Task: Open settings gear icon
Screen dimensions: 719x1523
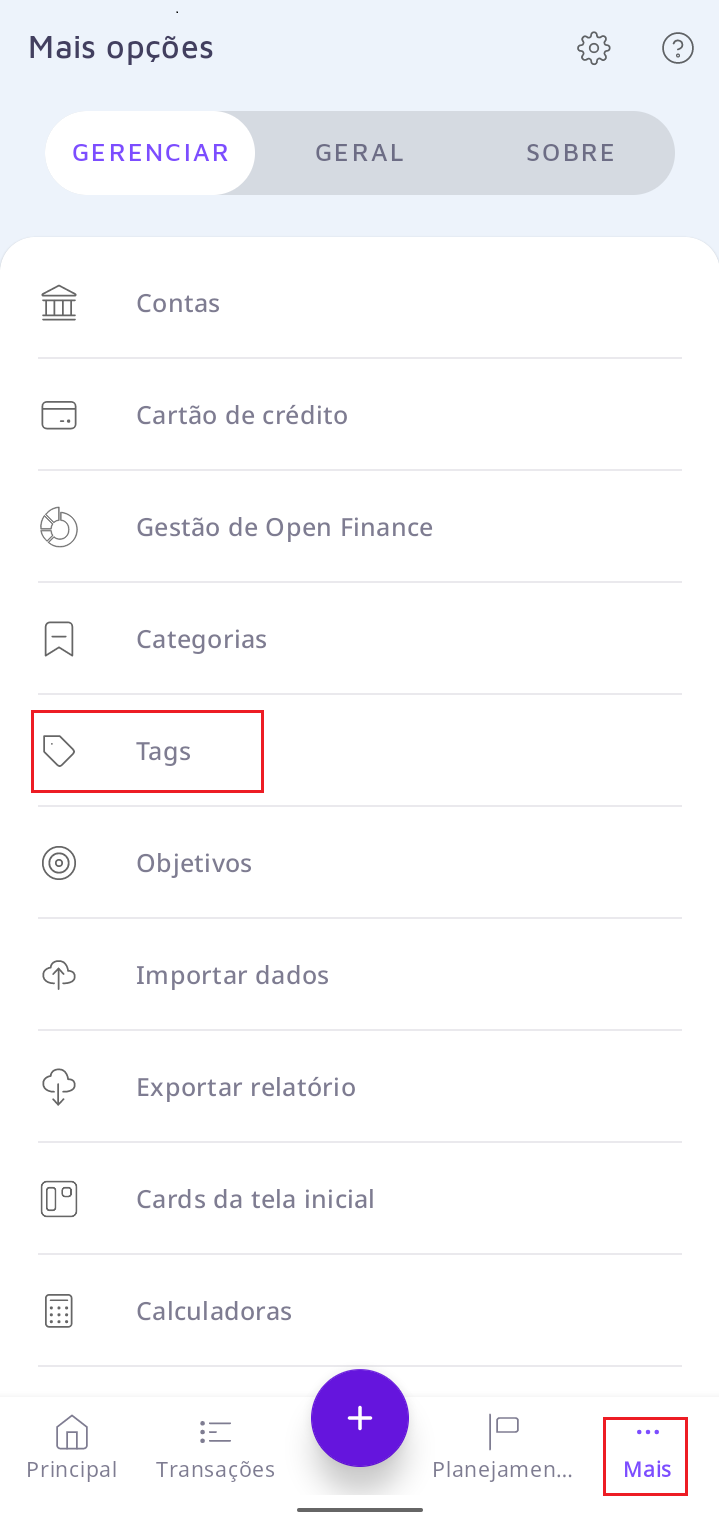Action: pyautogui.click(x=594, y=48)
